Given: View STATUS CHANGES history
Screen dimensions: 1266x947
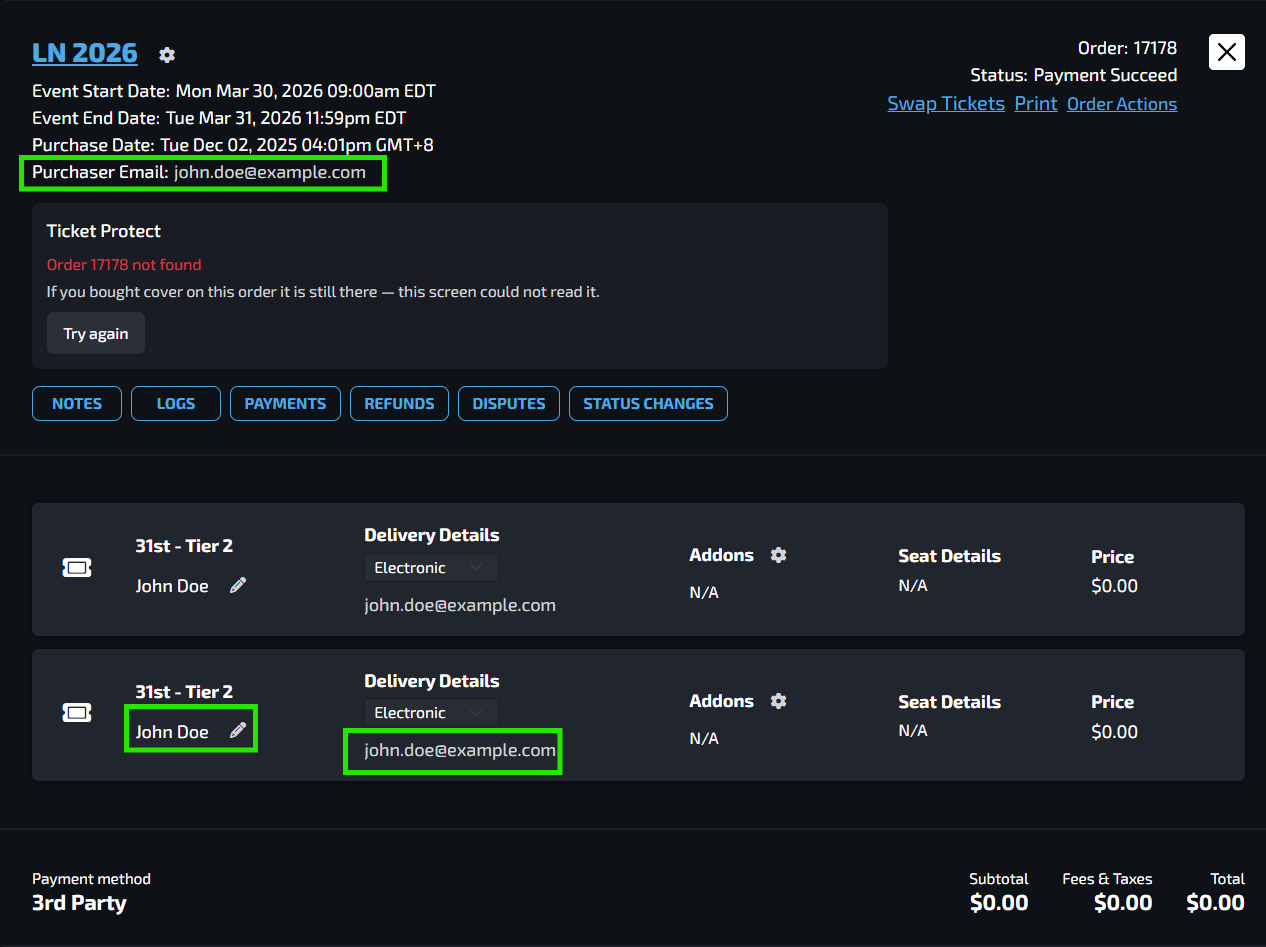Looking at the screenshot, I should click(648, 404).
